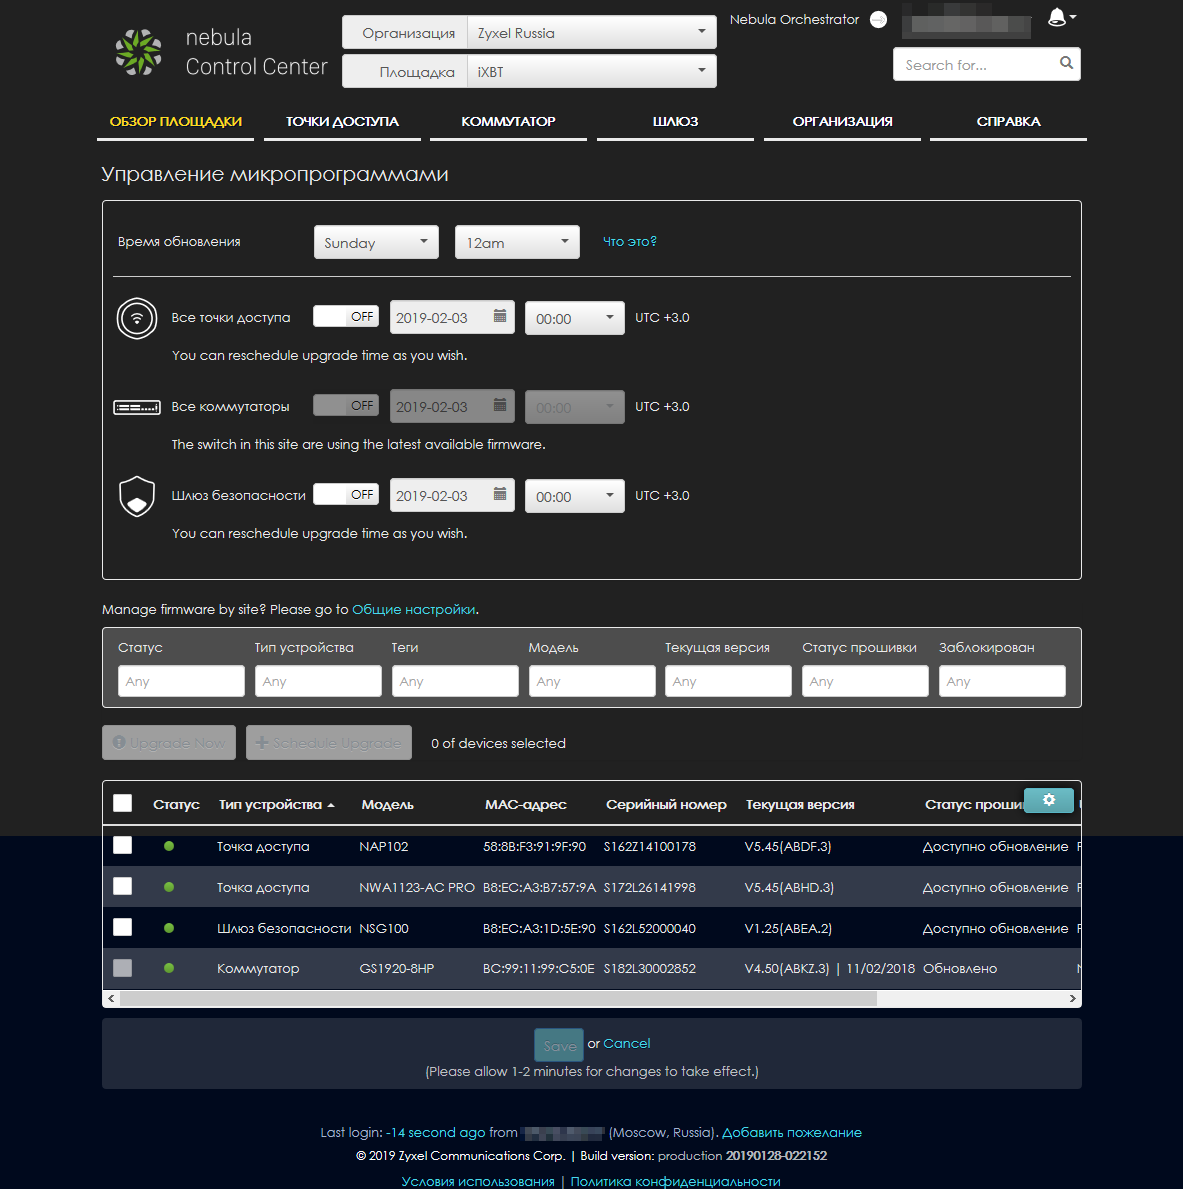The width and height of the screenshot is (1183, 1189).
Task: Open the Sunday day dropdown
Action: click(376, 243)
